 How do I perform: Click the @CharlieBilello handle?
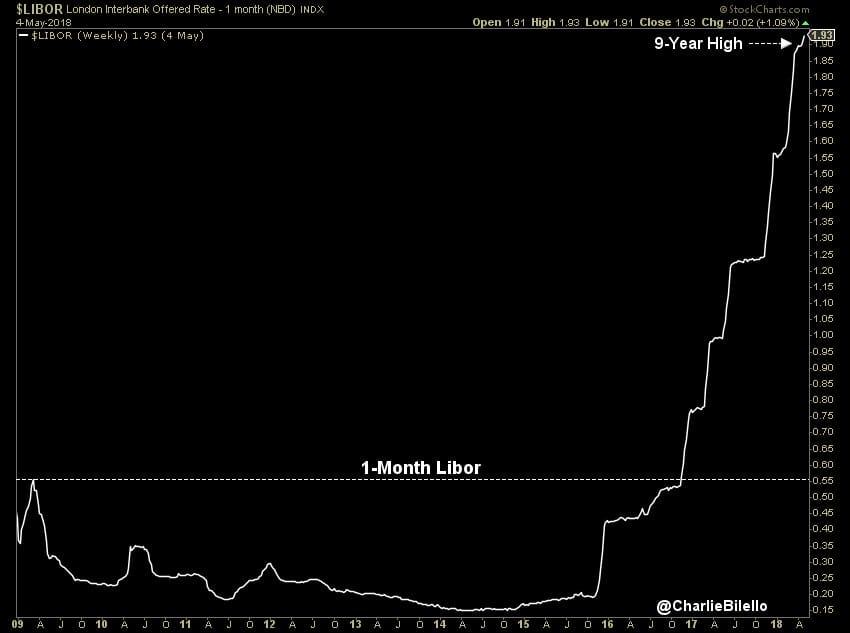(712, 606)
